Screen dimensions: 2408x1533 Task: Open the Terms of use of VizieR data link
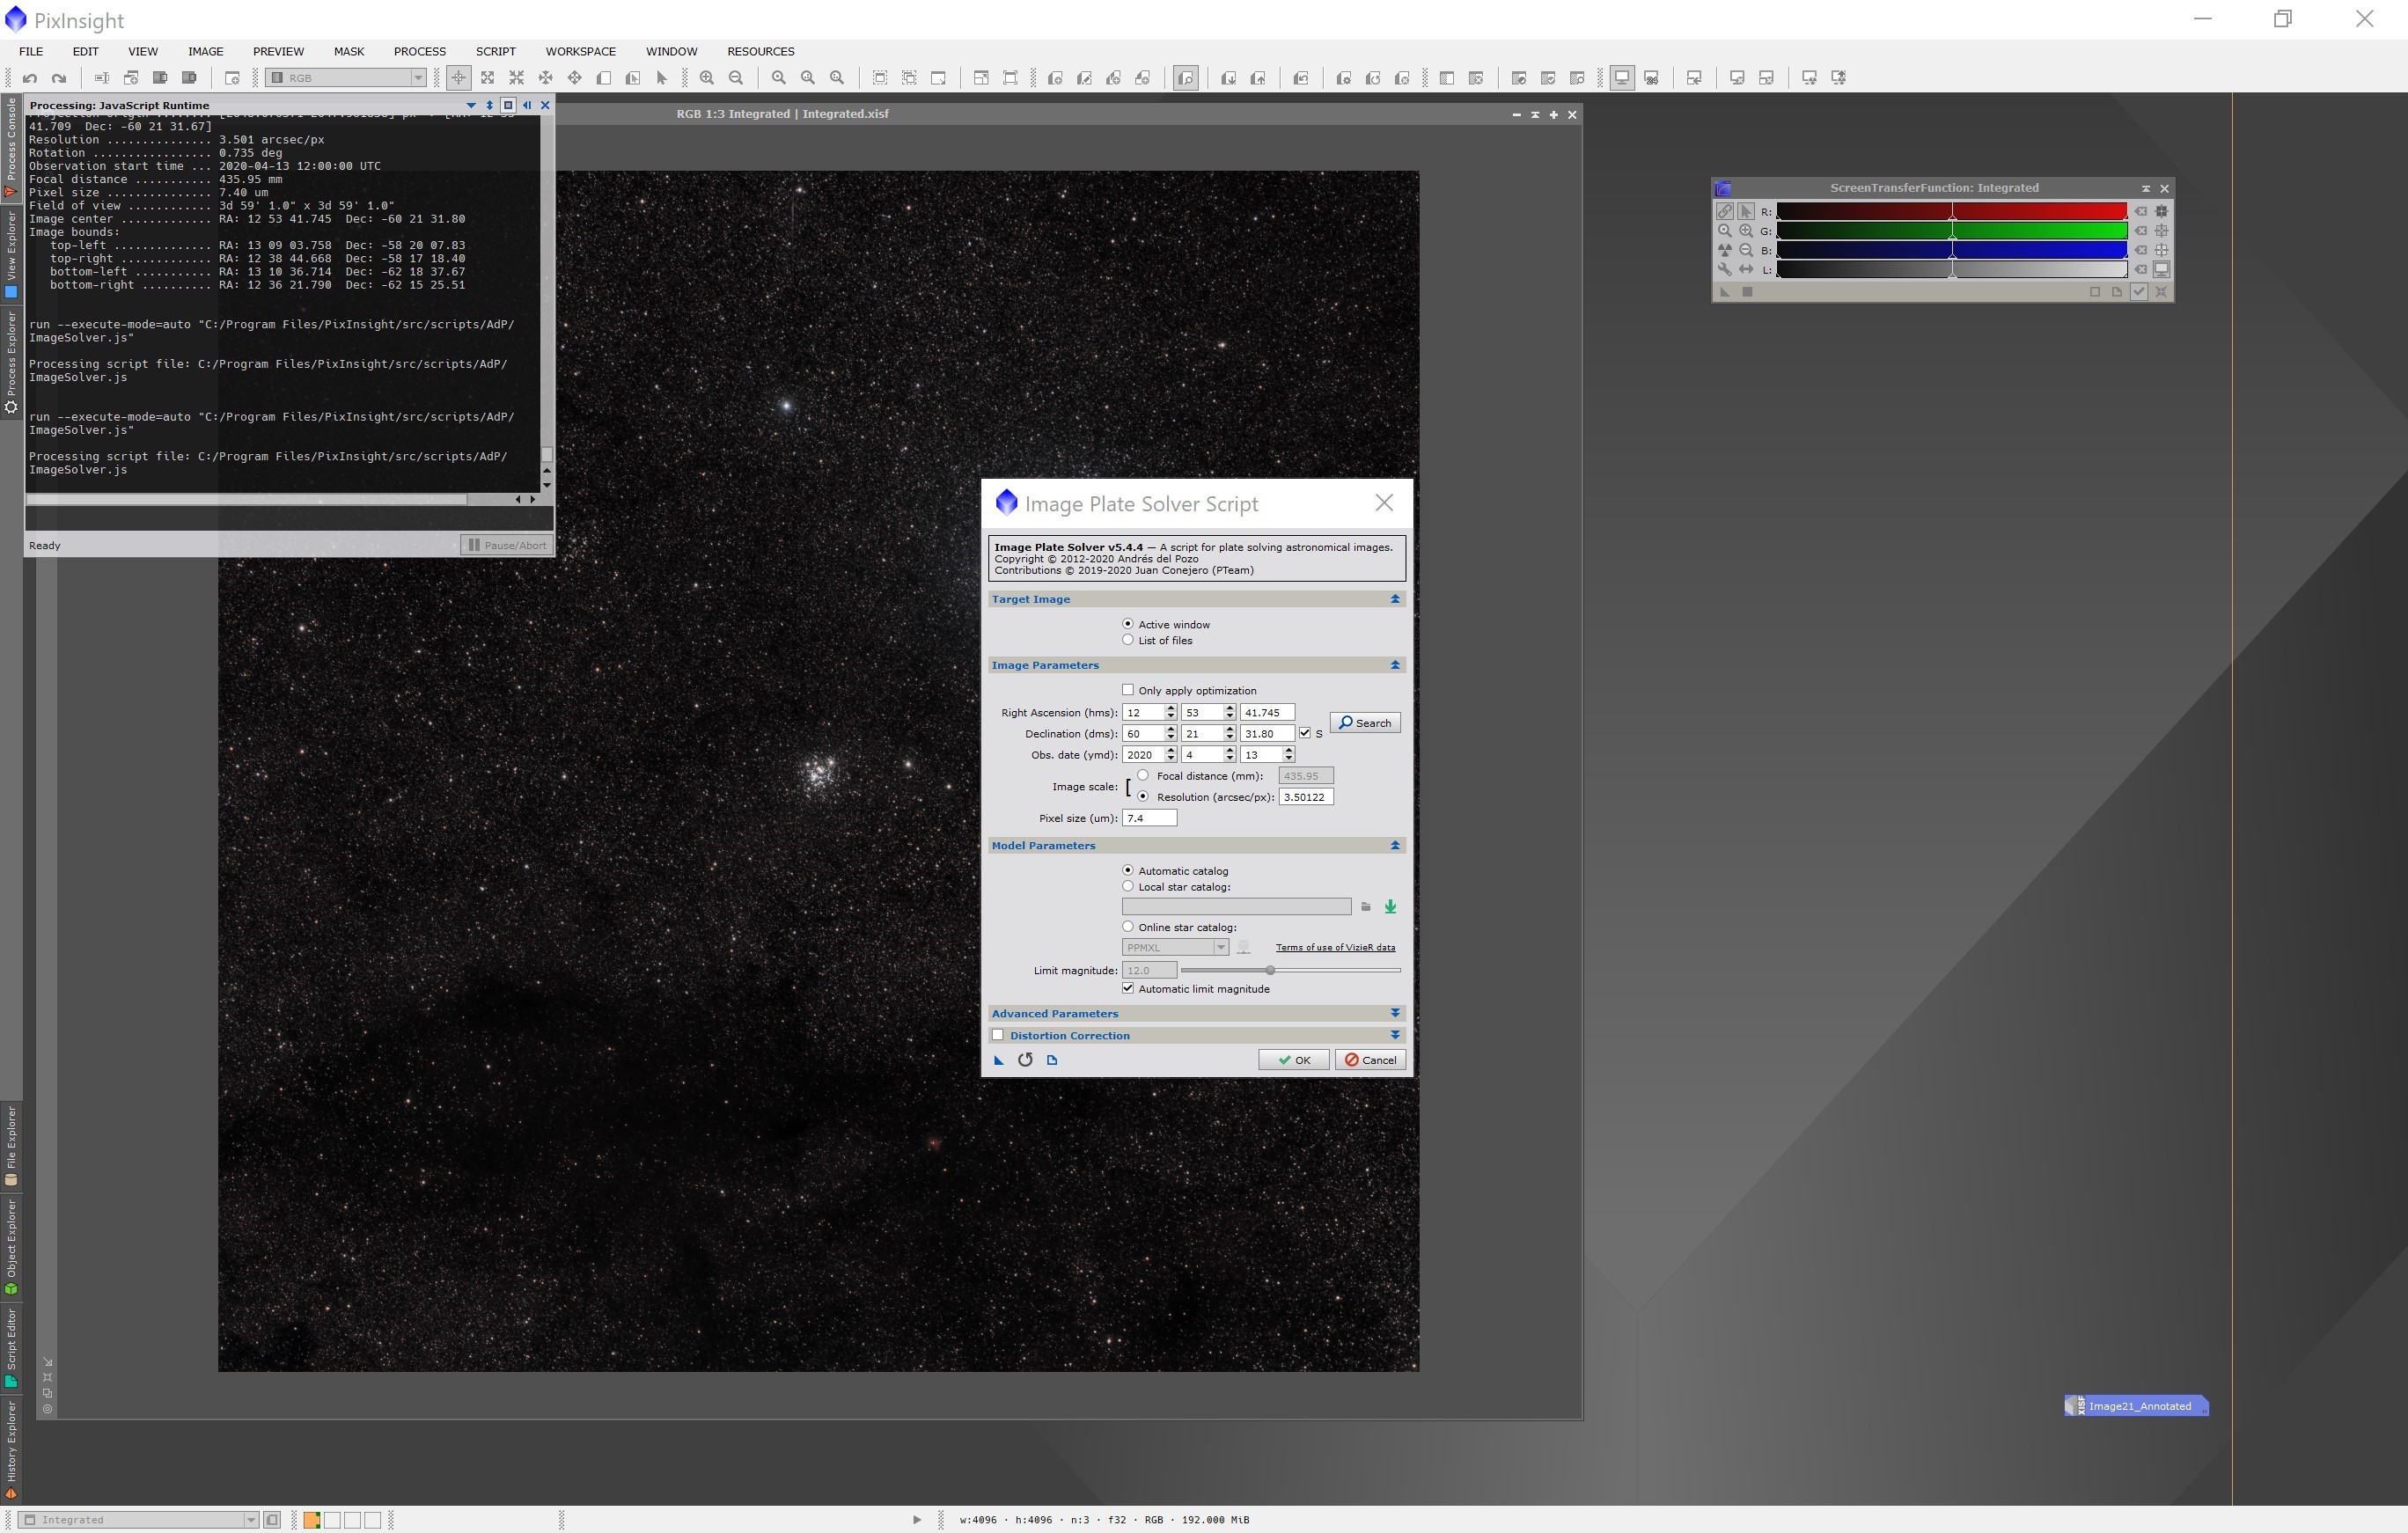pyautogui.click(x=1335, y=947)
